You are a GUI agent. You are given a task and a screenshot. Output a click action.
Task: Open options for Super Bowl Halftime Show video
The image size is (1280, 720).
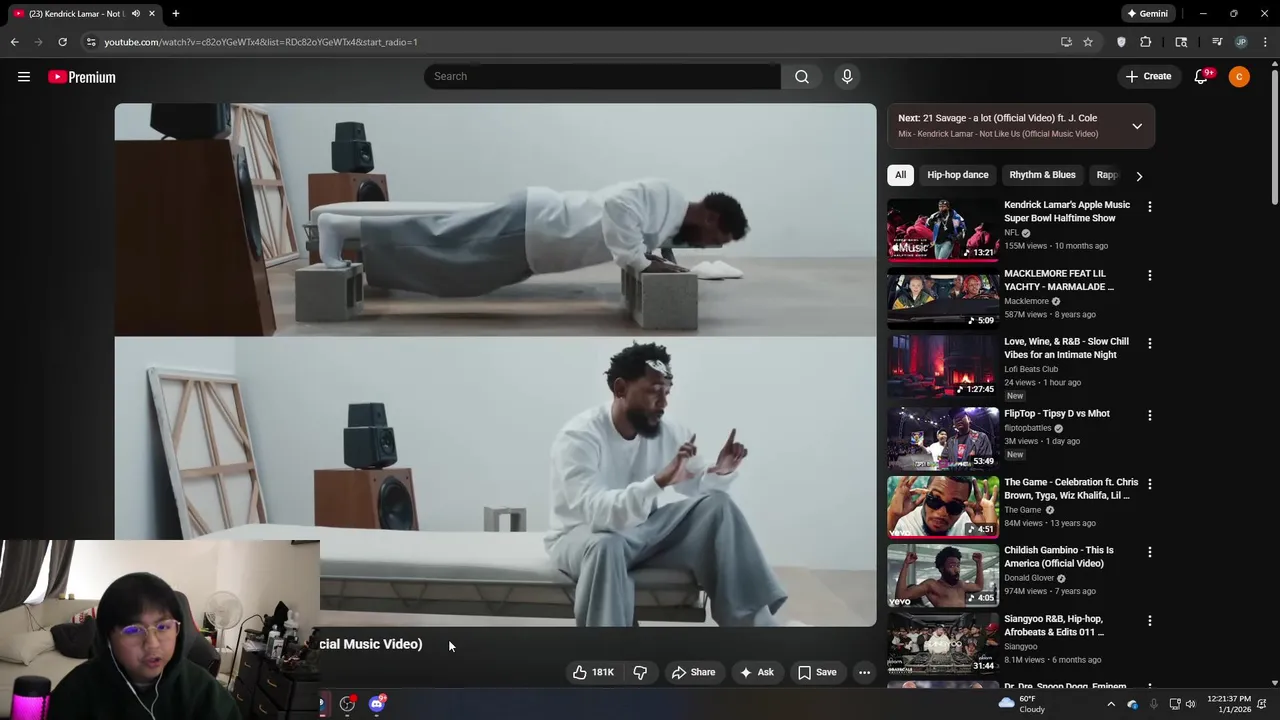coord(1150,207)
